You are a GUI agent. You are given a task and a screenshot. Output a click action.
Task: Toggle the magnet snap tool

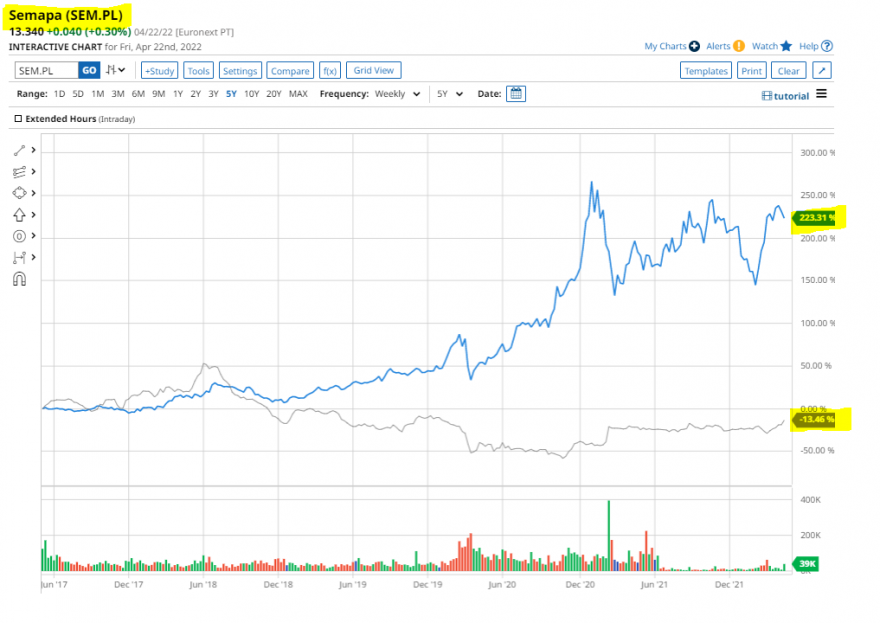pos(20,279)
